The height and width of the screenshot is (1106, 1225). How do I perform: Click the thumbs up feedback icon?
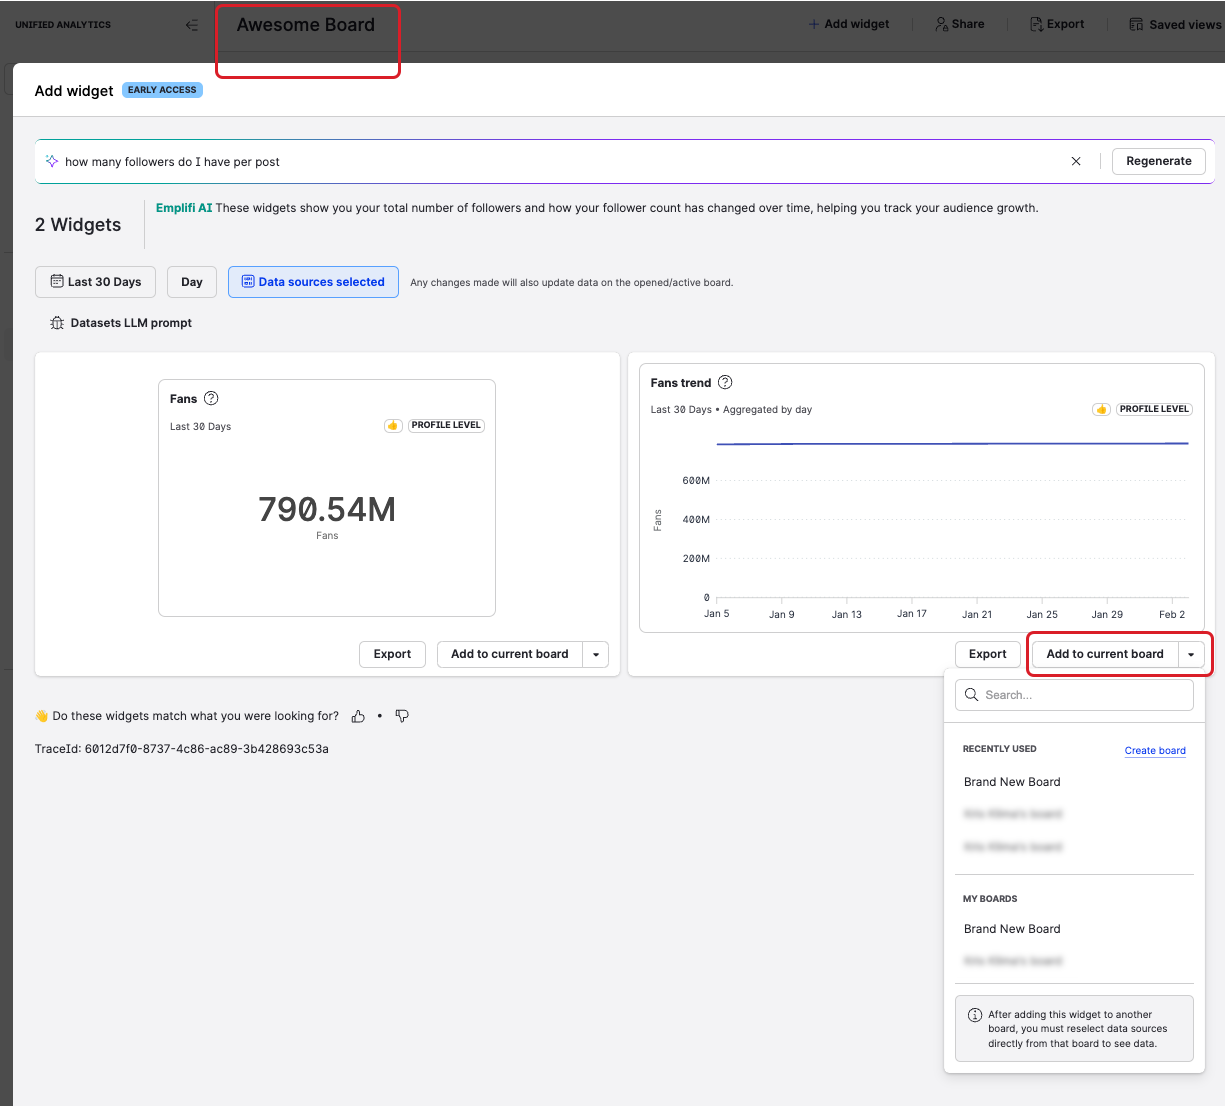point(358,716)
